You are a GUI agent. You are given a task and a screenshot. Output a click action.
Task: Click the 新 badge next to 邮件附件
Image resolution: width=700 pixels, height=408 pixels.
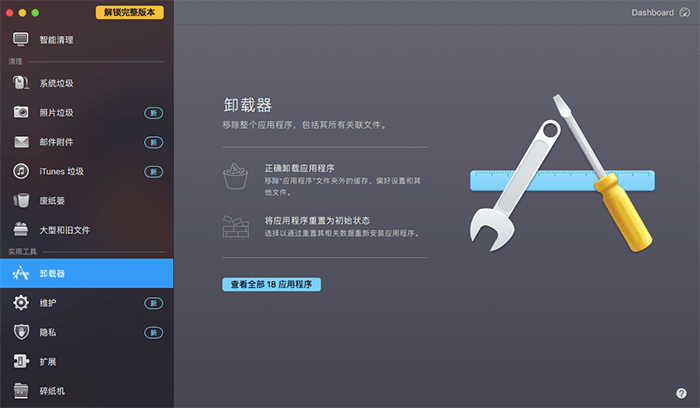pos(154,142)
